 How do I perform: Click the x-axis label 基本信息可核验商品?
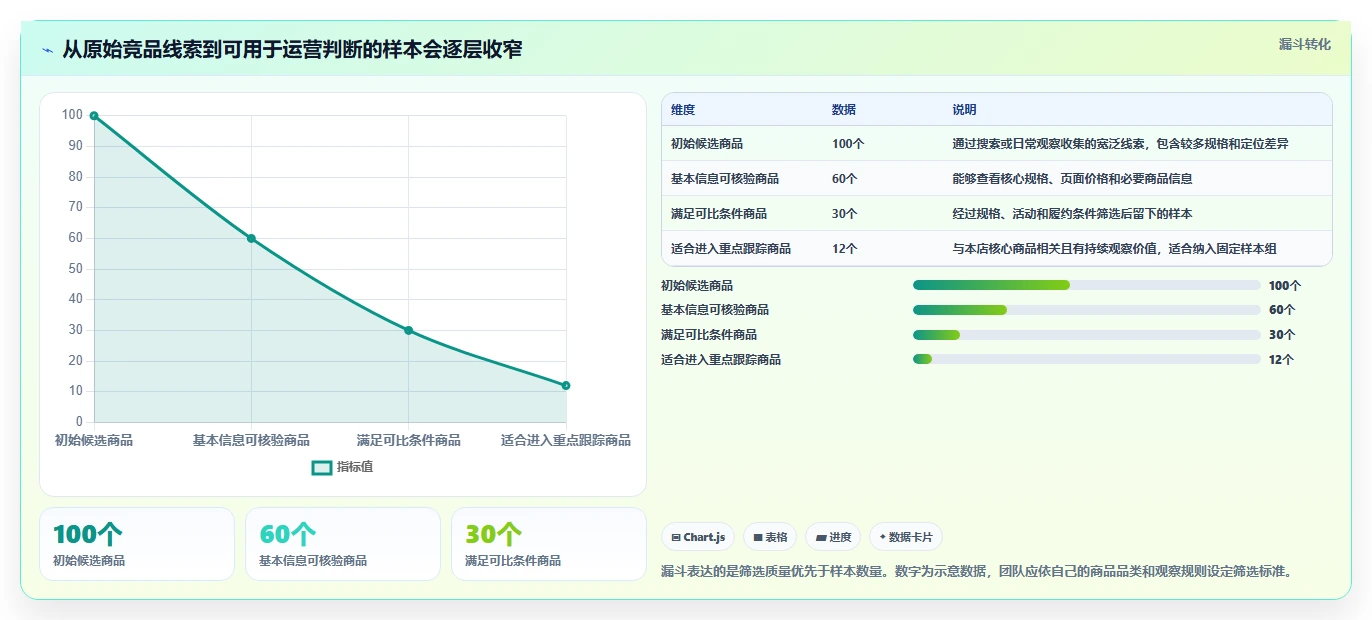(x=251, y=441)
